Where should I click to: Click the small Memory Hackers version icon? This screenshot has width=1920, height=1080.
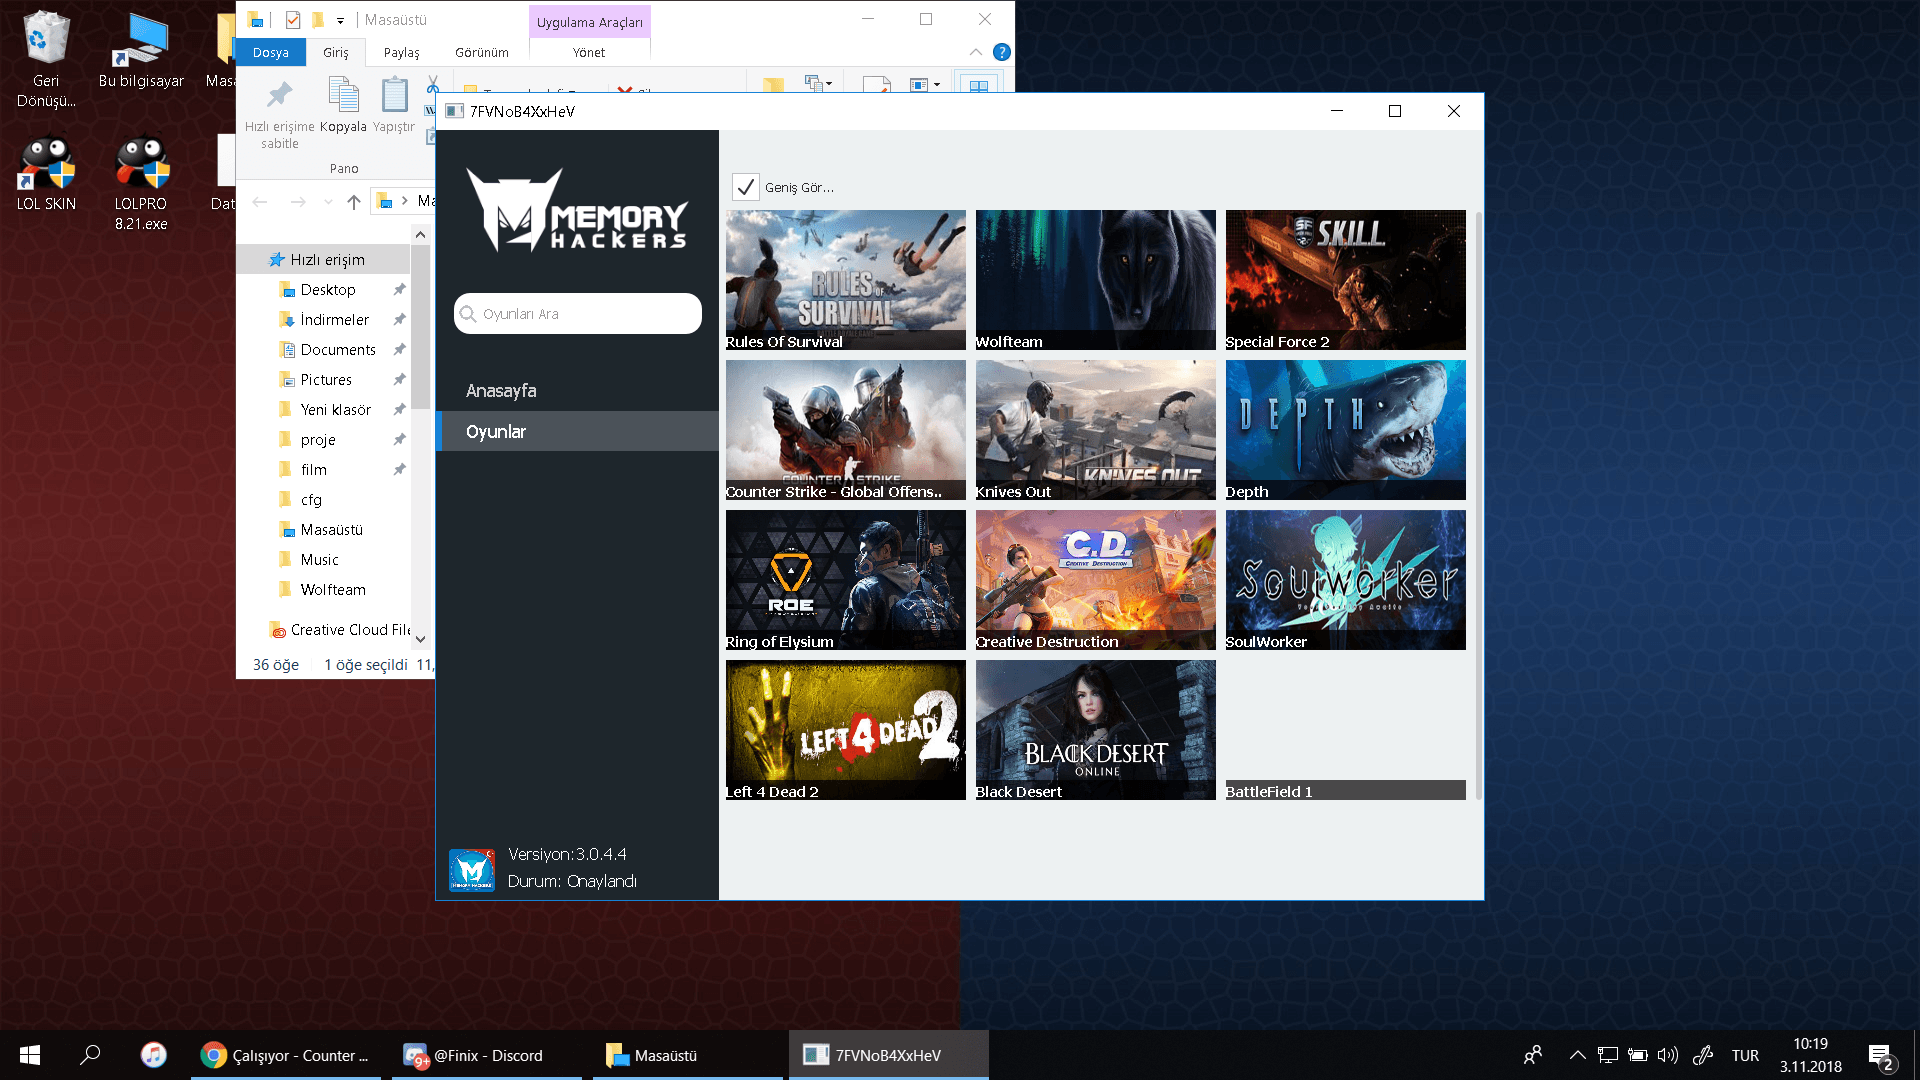pyautogui.click(x=472, y=870)
